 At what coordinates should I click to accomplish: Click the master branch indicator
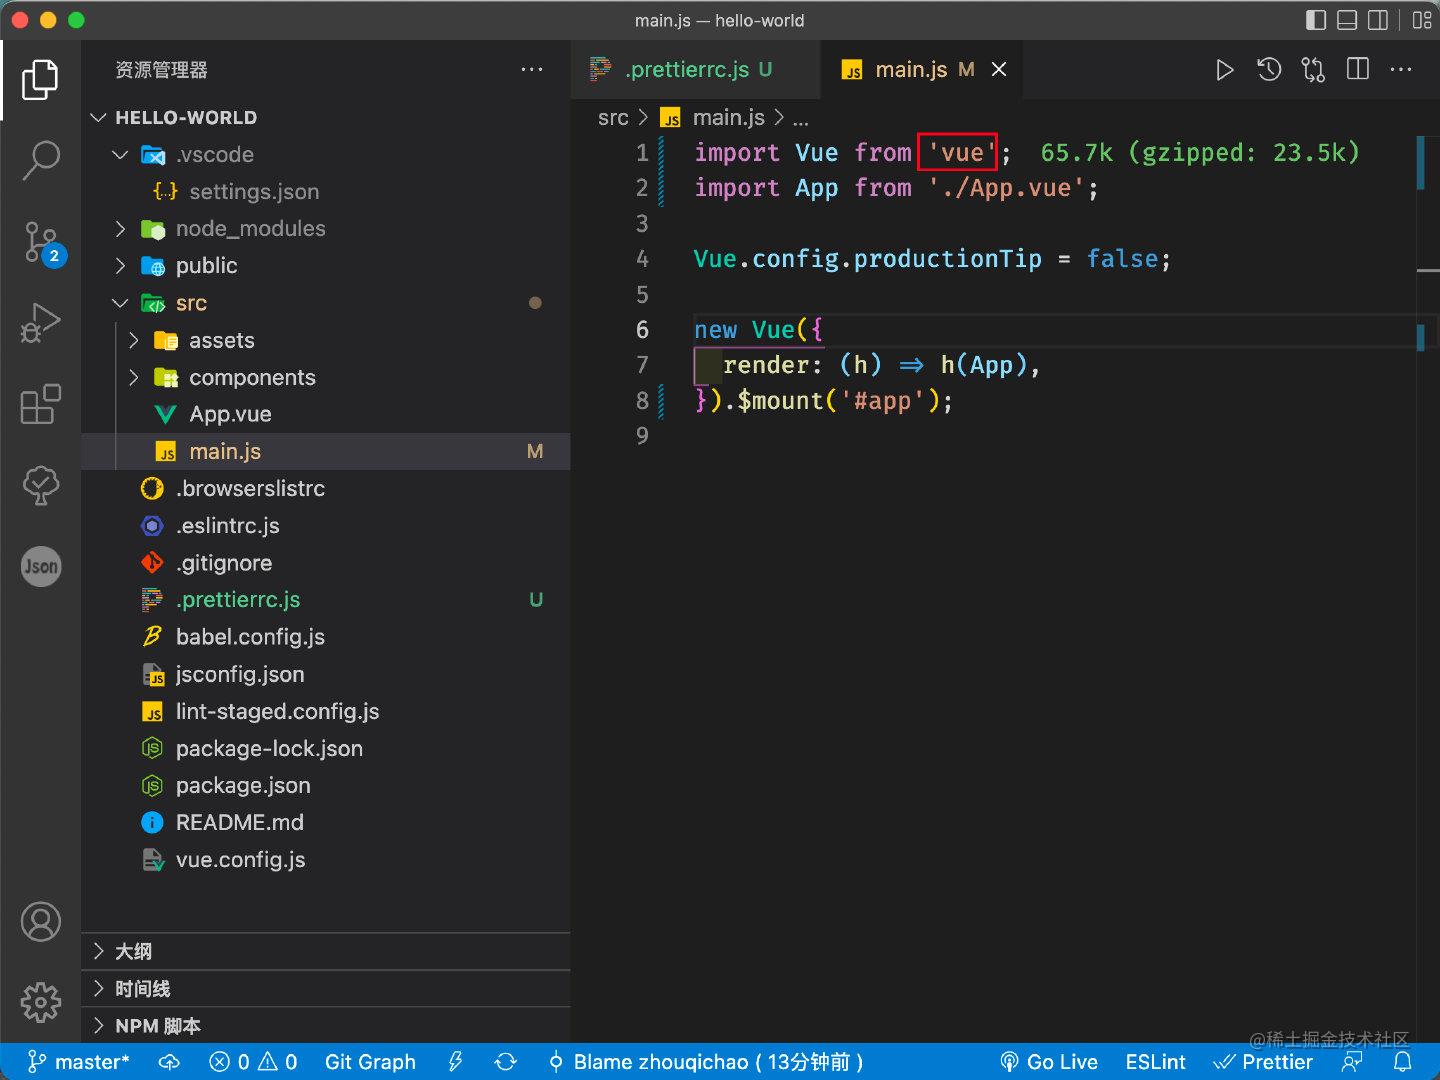79,1062
